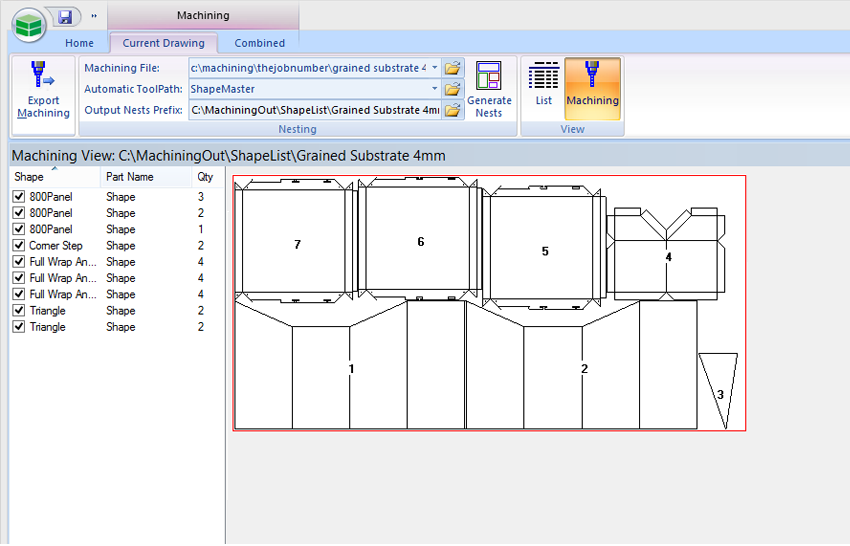Select the Corner Step row text
Screen dimensions: 850x546
point(56,246)
